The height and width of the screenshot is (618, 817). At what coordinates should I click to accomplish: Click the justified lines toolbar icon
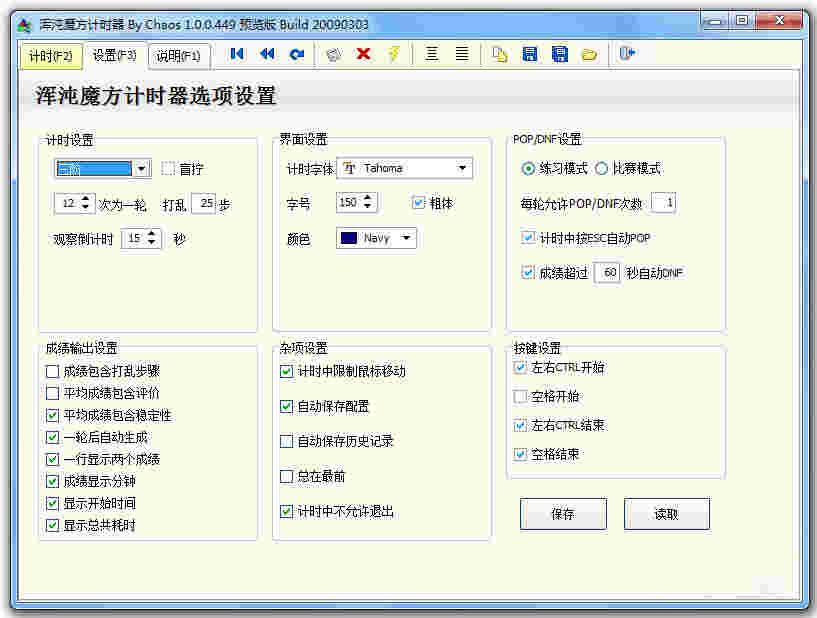point(462,54)
